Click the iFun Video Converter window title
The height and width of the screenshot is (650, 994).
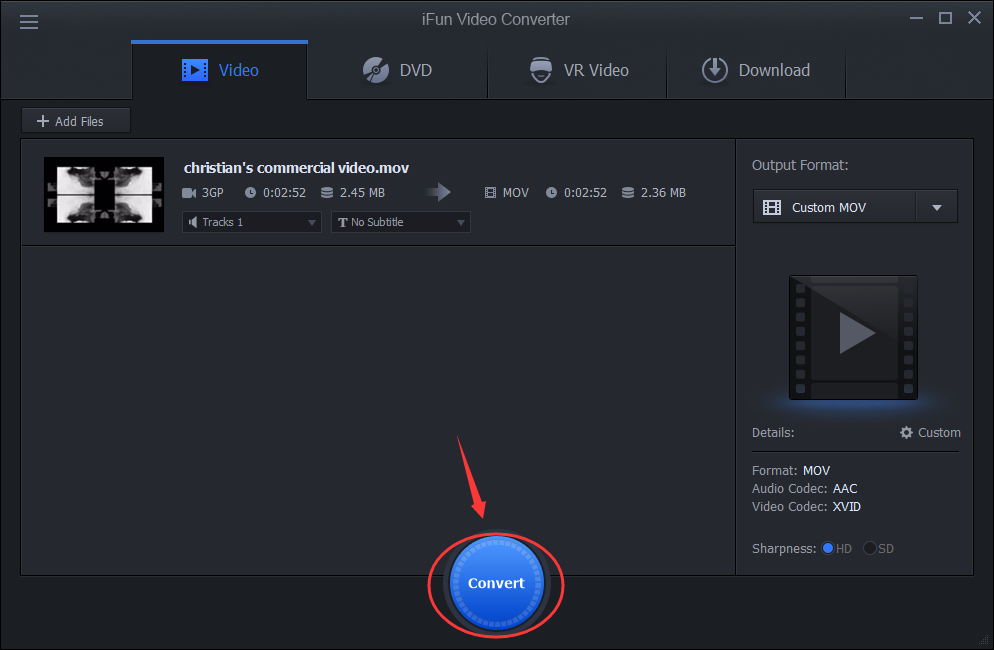click(x=496, y=20)
